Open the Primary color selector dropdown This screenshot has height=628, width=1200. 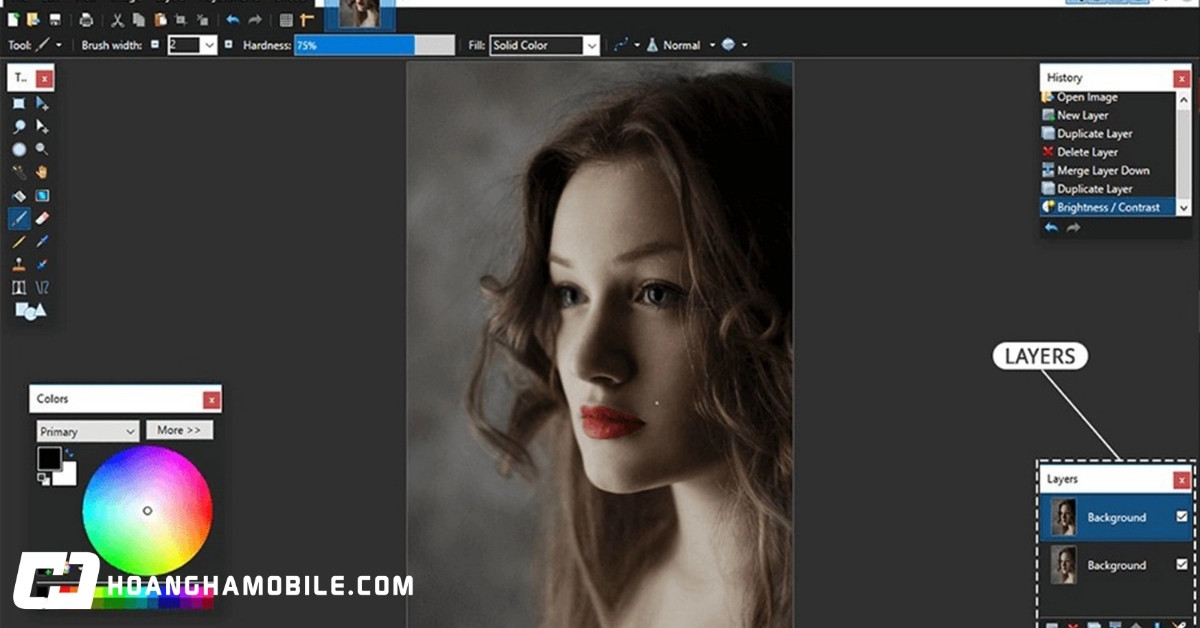(88, 431)
